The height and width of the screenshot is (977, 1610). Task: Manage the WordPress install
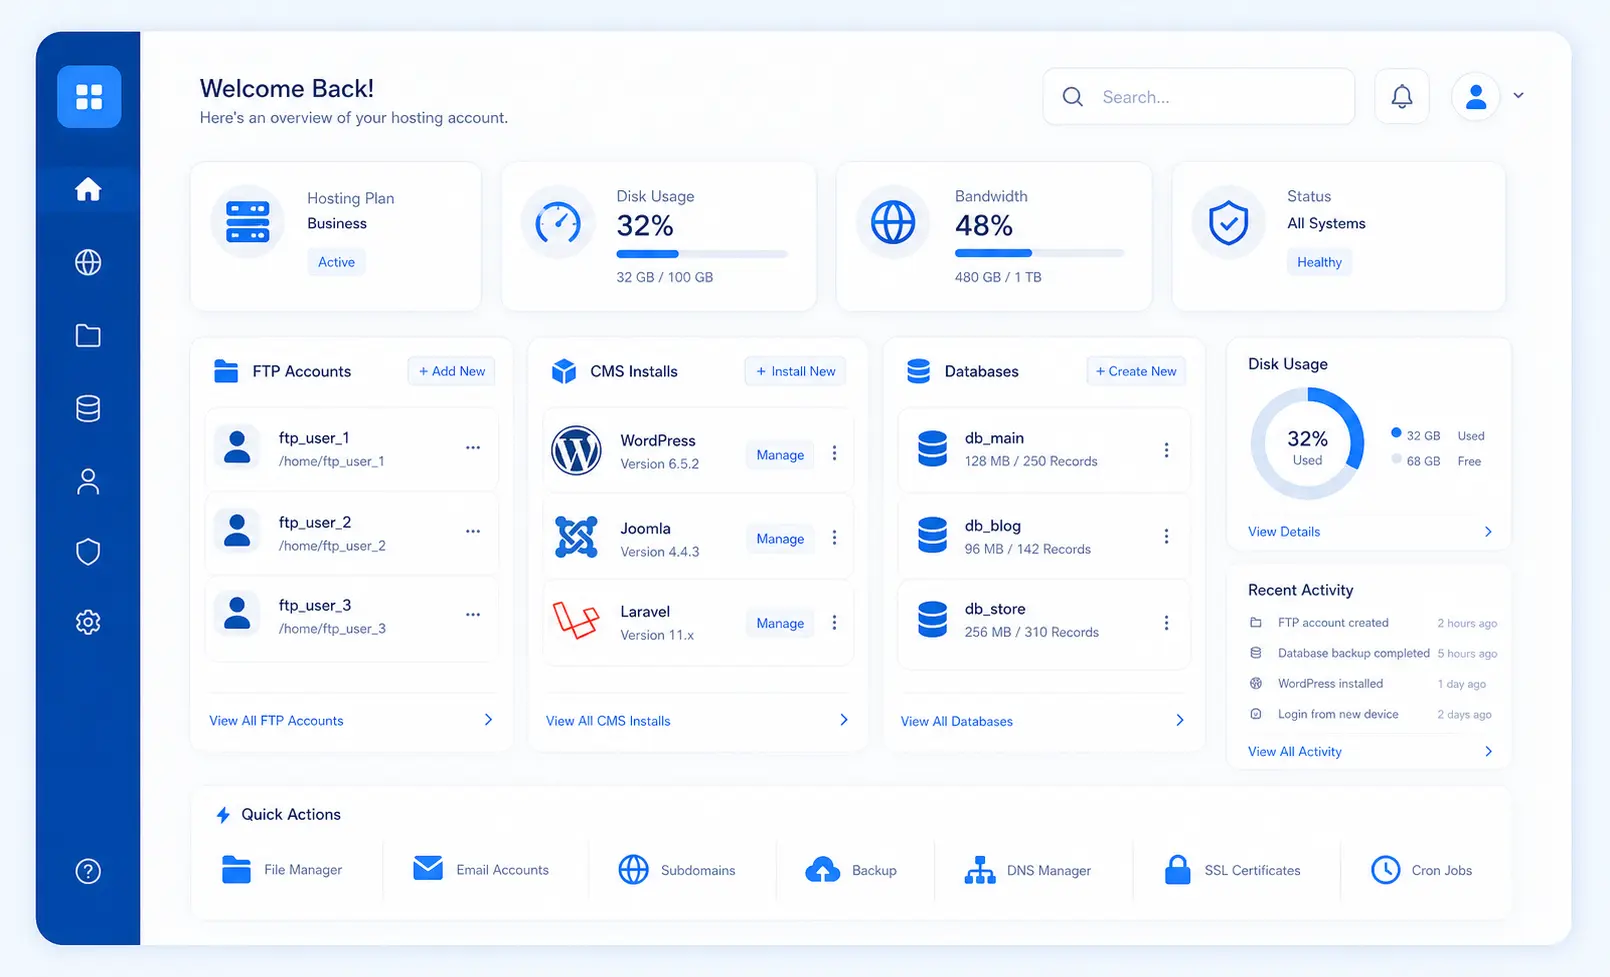(780, 454)
